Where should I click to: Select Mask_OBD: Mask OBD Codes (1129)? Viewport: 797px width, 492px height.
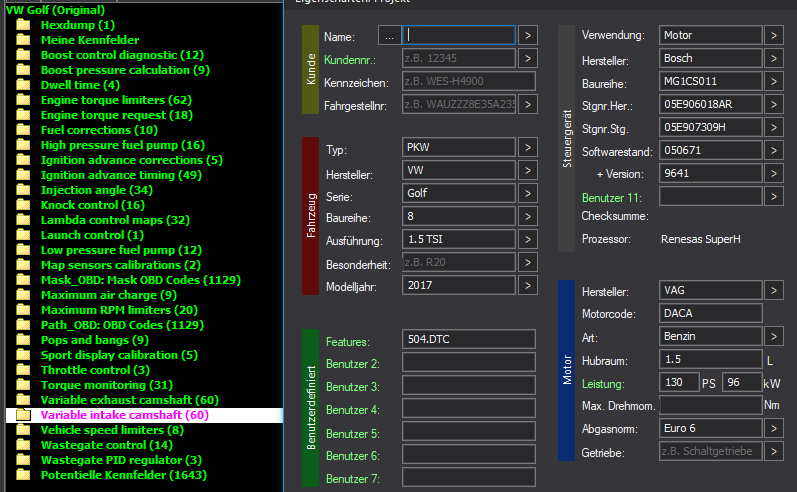[x=141, y=280]
